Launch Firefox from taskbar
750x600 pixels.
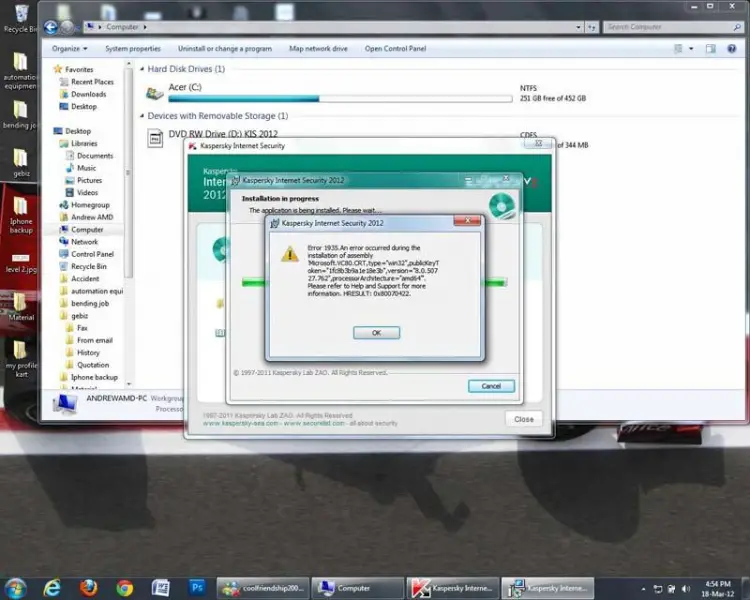tap(88, 588)
